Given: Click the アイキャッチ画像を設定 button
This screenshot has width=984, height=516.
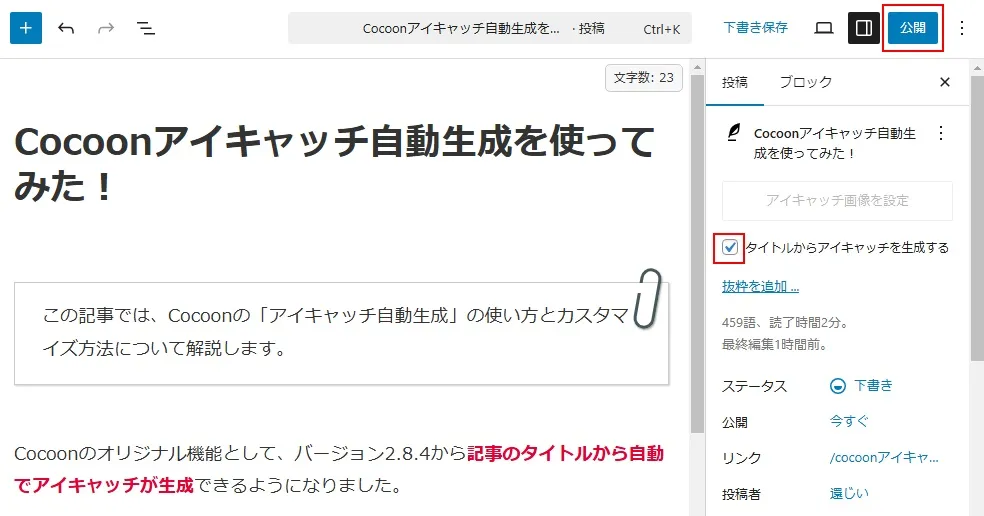Looking at the screenshot, I should pos(837,200).
